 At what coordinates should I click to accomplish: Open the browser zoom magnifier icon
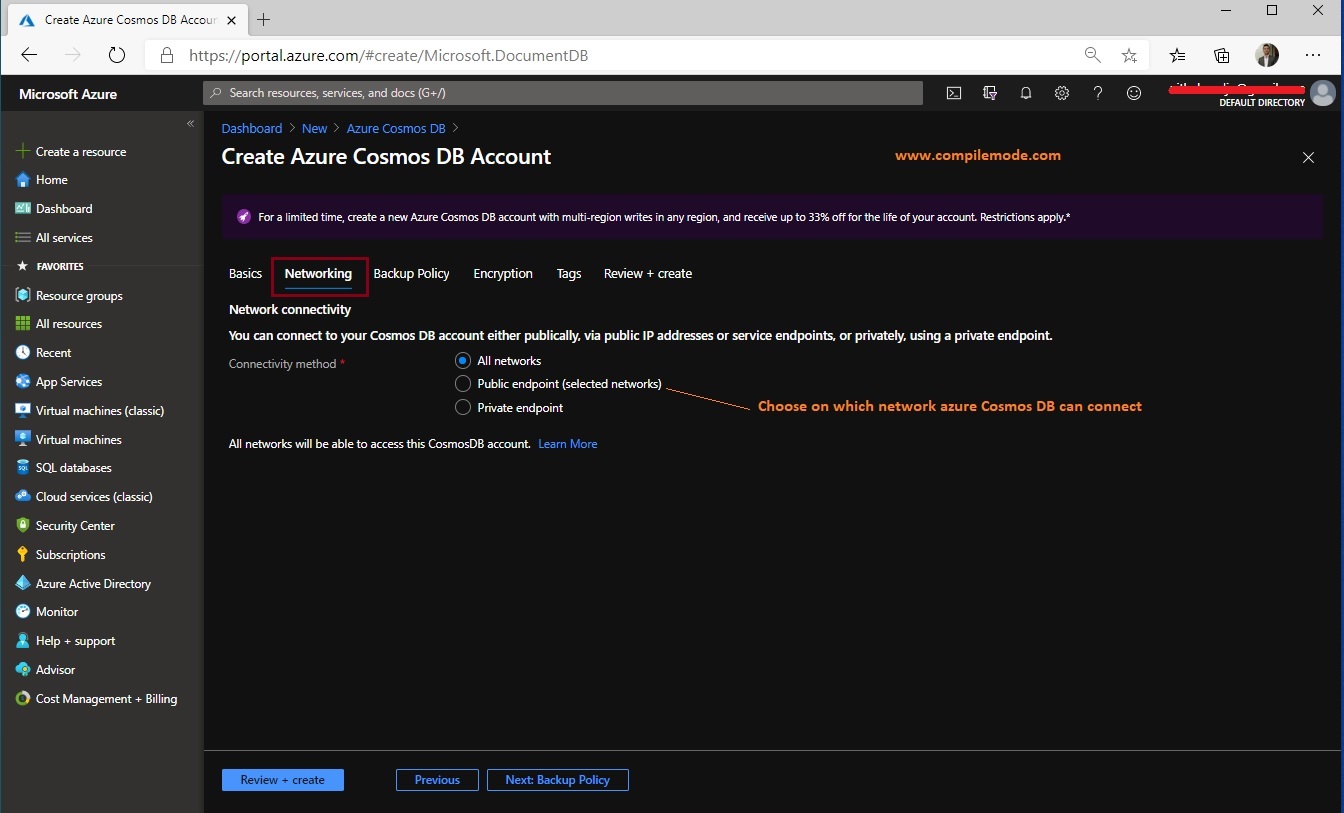(x=1092, y=56)
